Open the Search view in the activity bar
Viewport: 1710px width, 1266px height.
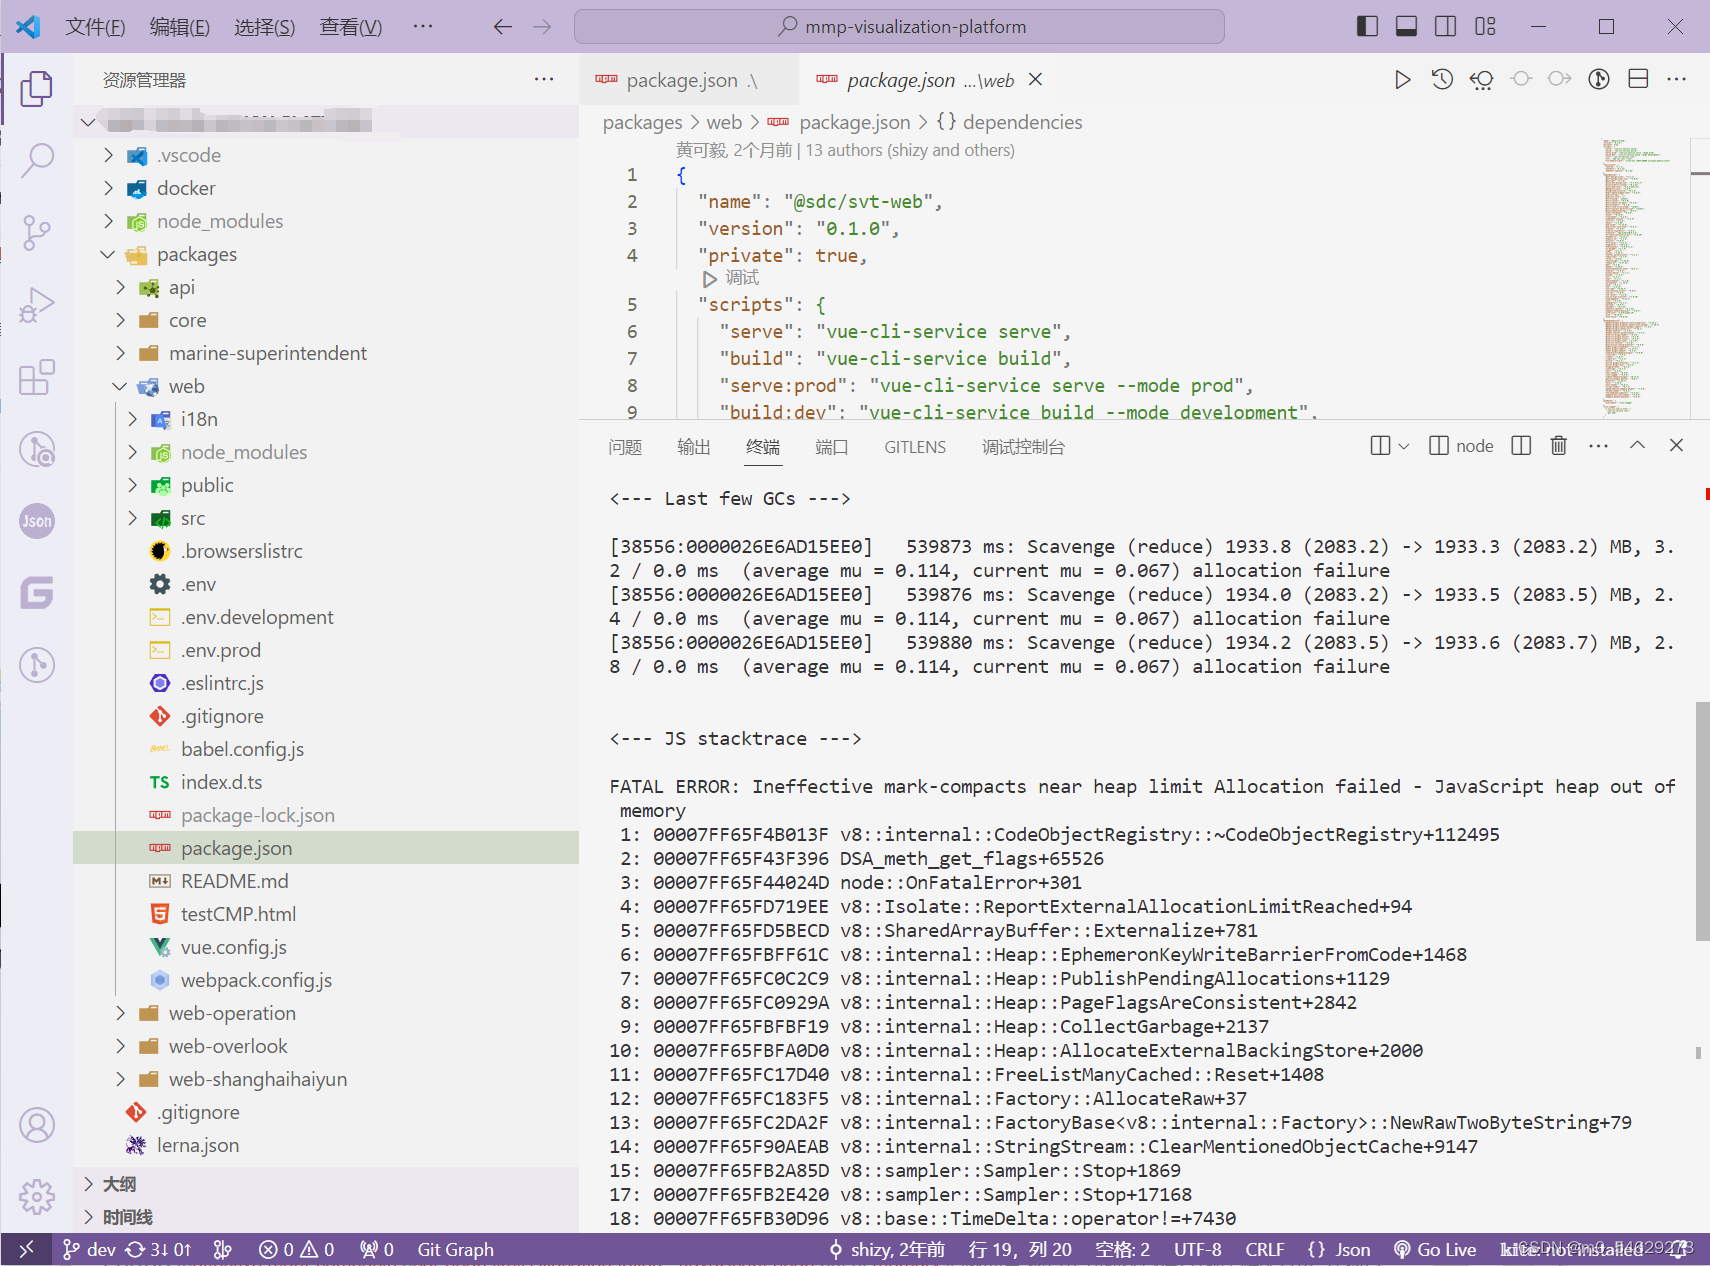37,160
